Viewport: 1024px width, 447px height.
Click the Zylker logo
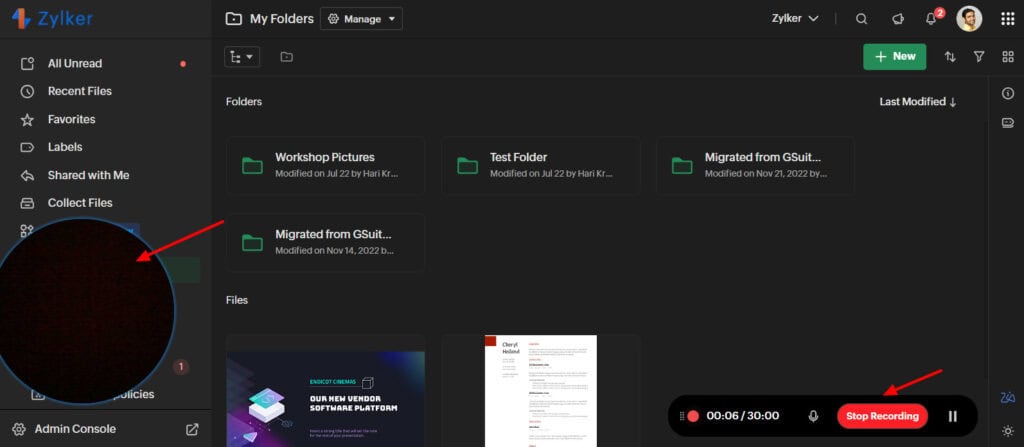(x=52, y=19)
